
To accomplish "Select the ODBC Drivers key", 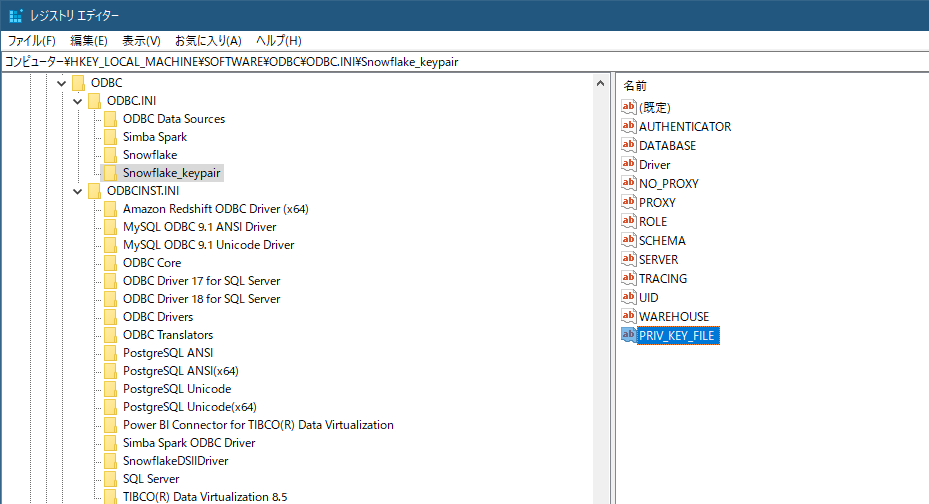I will [x=158, y=317].
